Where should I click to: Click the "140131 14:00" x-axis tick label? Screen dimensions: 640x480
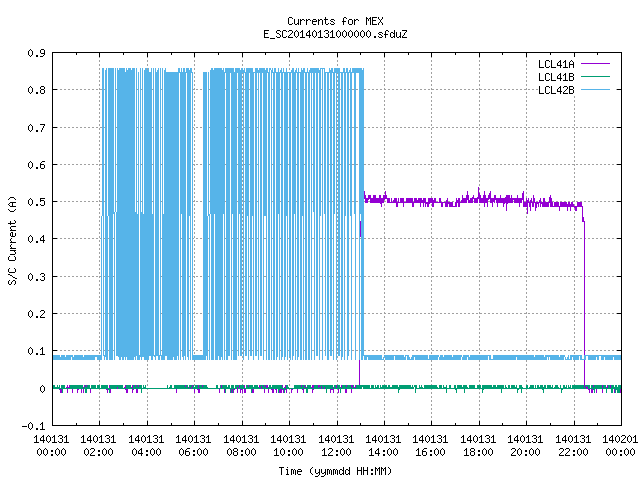coord(383,446)
